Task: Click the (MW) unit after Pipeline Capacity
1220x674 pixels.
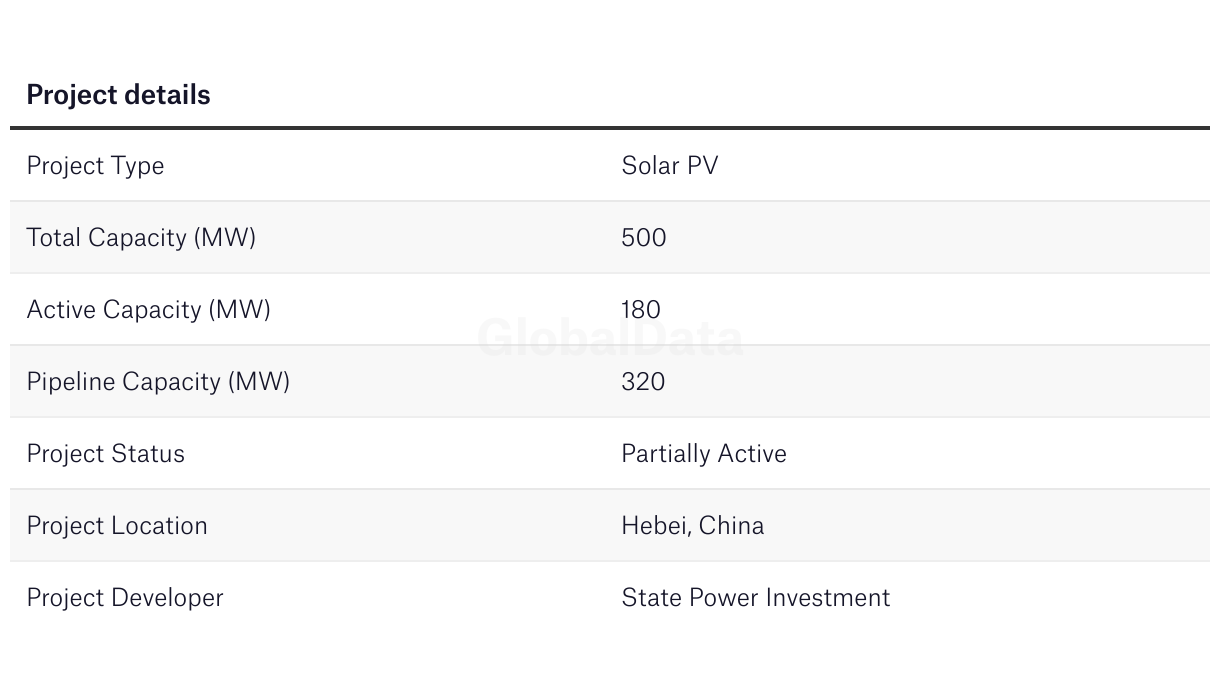Action: [259, 382]
